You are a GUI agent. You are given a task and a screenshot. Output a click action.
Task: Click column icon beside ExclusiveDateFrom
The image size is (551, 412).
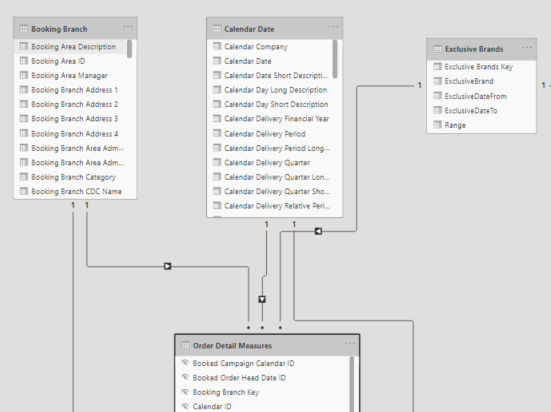click(x=437, y=96)
